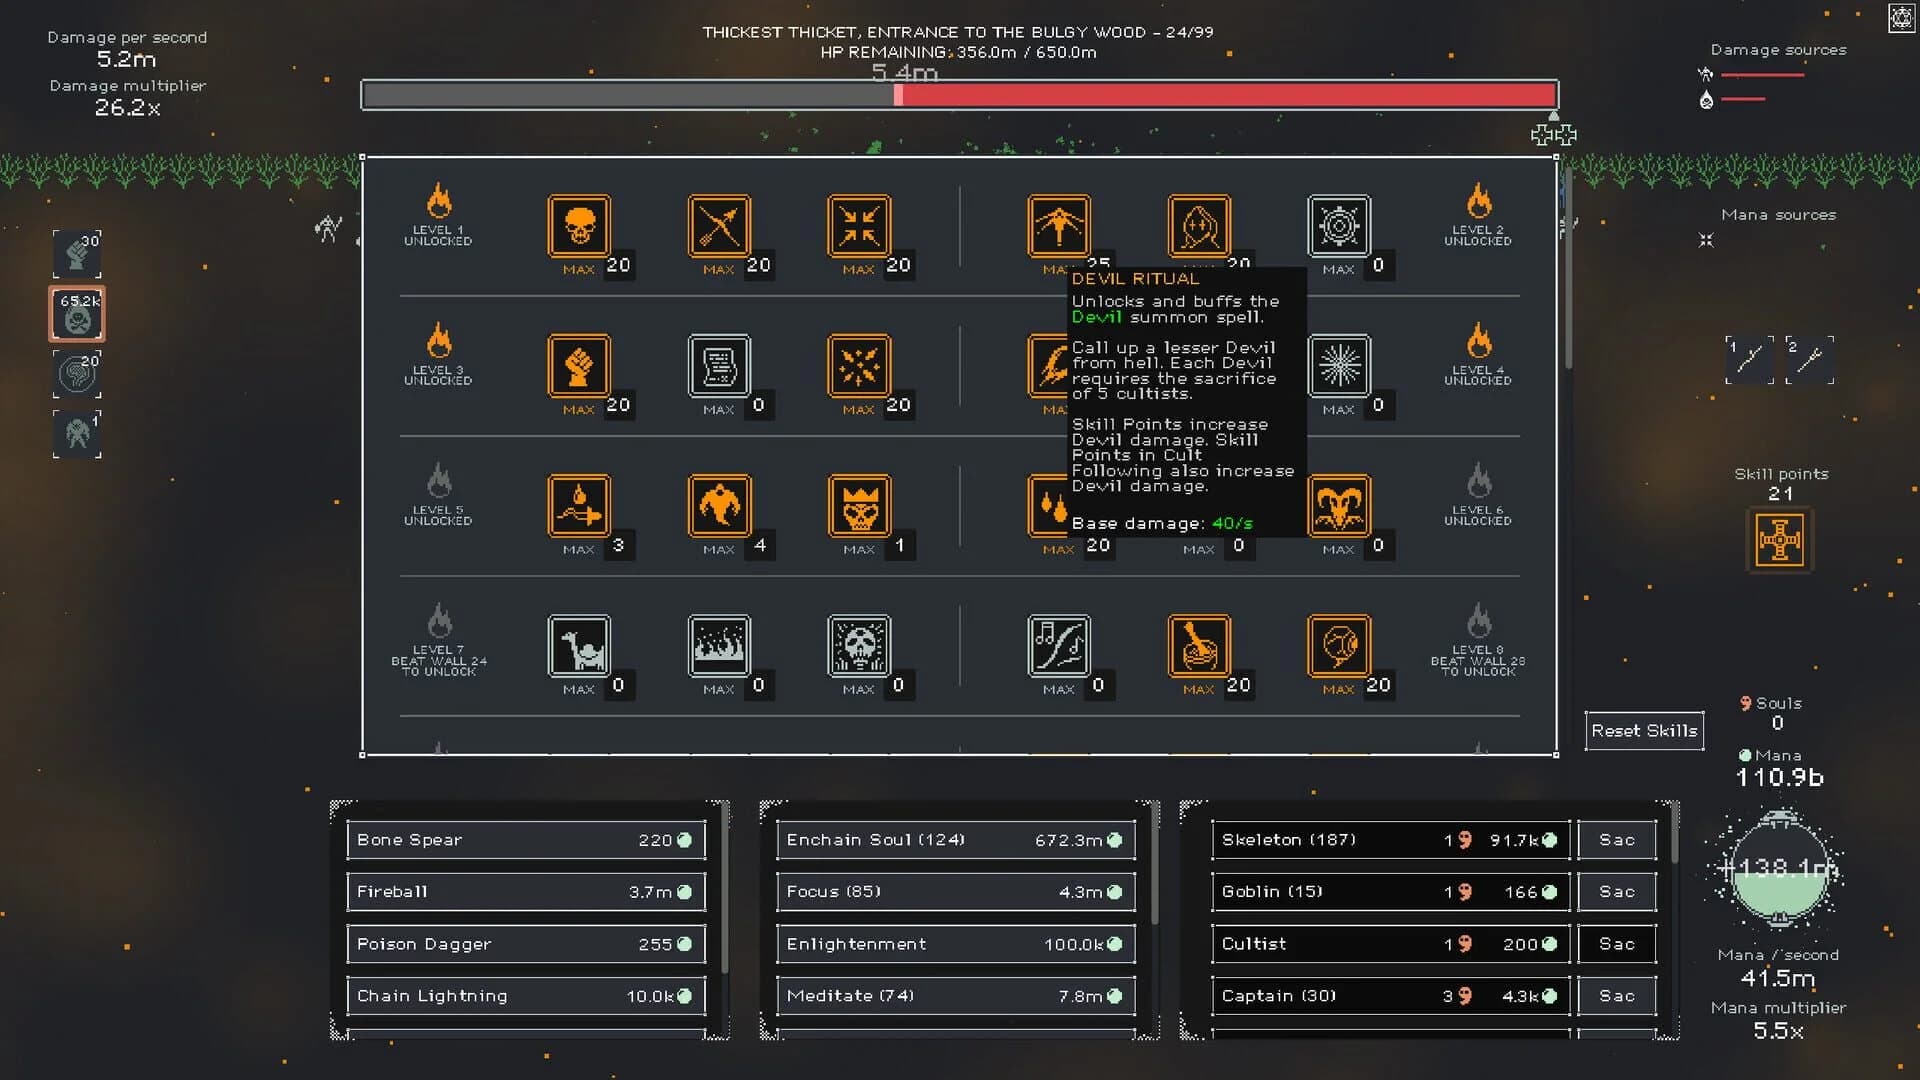This screenshot has width=1920, height=1080.
Task: Toggle the fist spell in the left sidebar
Action: (x=76, y=254)
